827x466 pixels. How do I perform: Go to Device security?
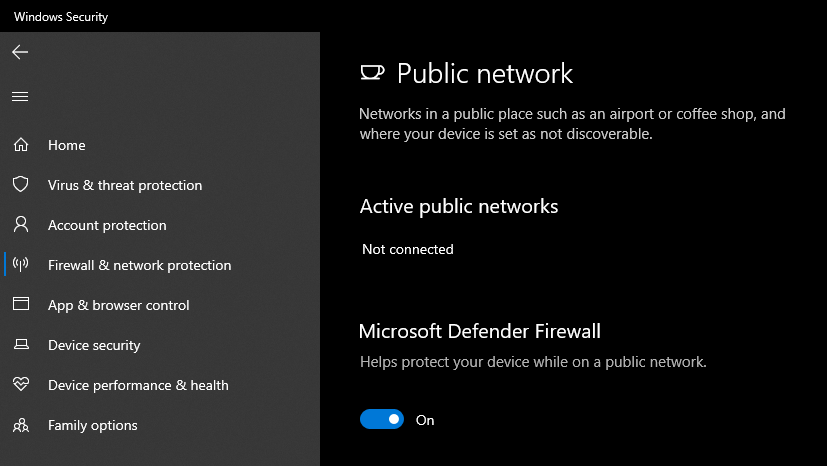coord(94,345)
